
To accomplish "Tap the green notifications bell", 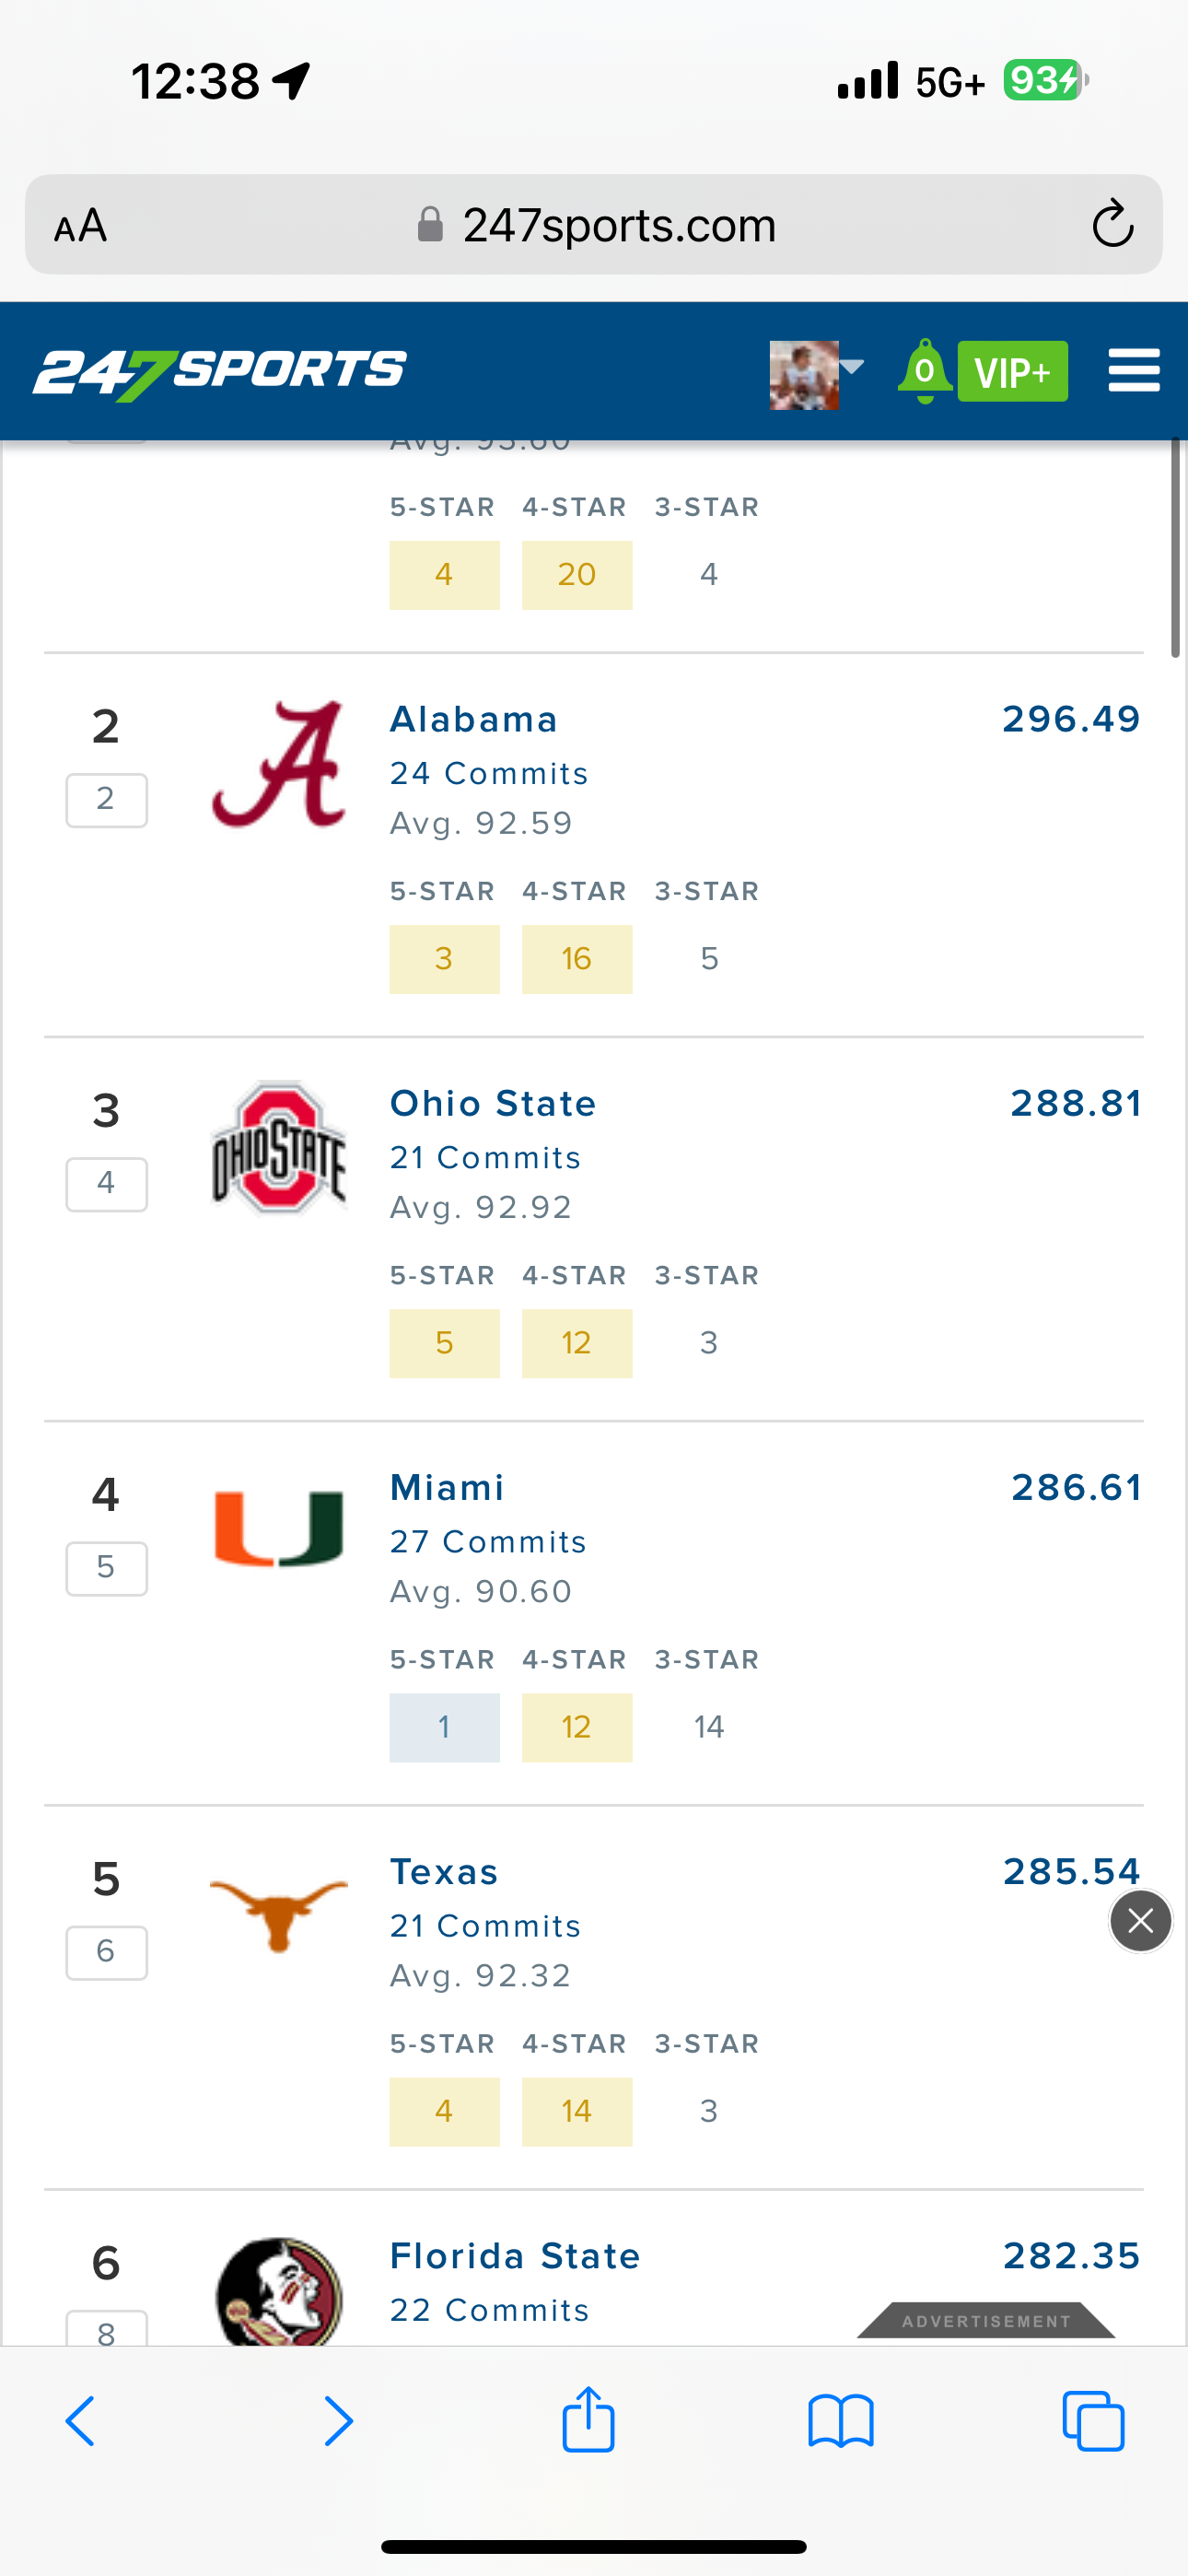I will coord(924,371).
